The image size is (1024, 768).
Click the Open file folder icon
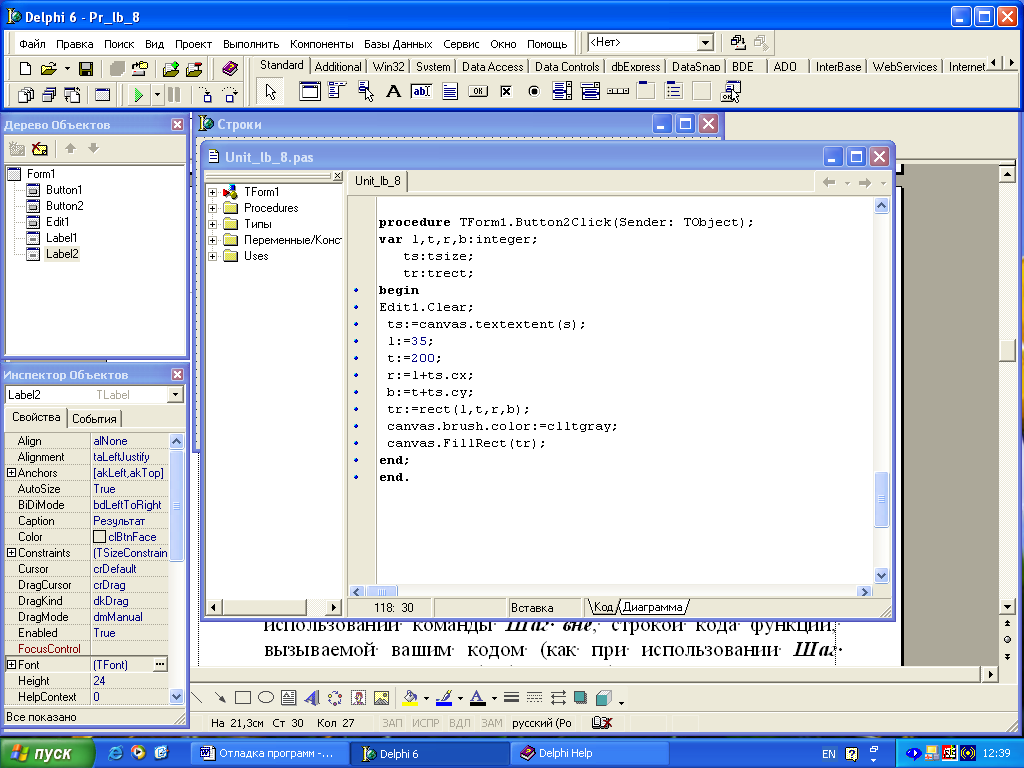48,69
